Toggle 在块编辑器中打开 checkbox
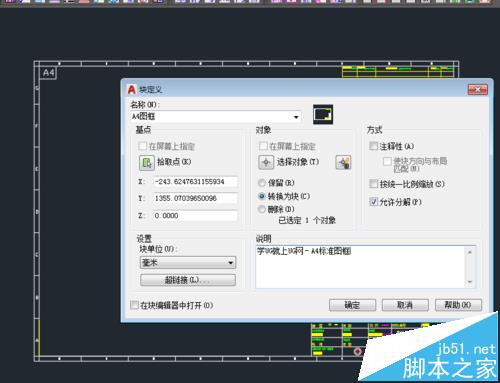500x383 pixels. pyautogui.click(x=134, y=305)
